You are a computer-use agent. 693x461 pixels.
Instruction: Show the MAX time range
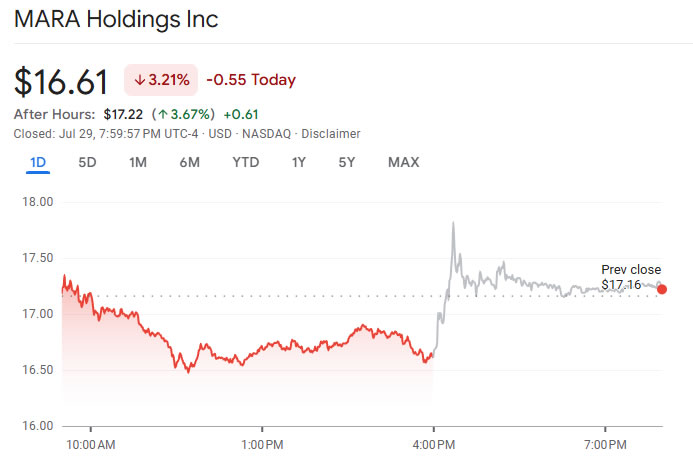[x=403, y=162]
